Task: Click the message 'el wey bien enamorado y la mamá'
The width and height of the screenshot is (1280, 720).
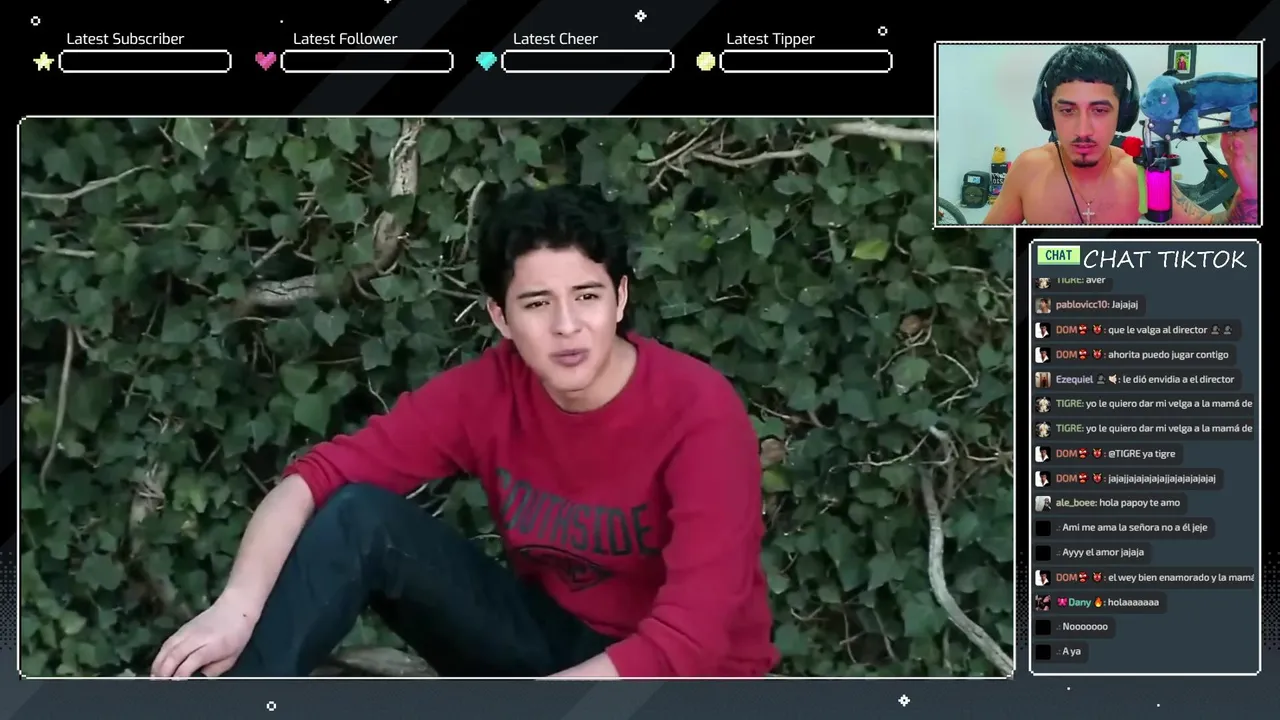Action: (x=1181, y=577)
